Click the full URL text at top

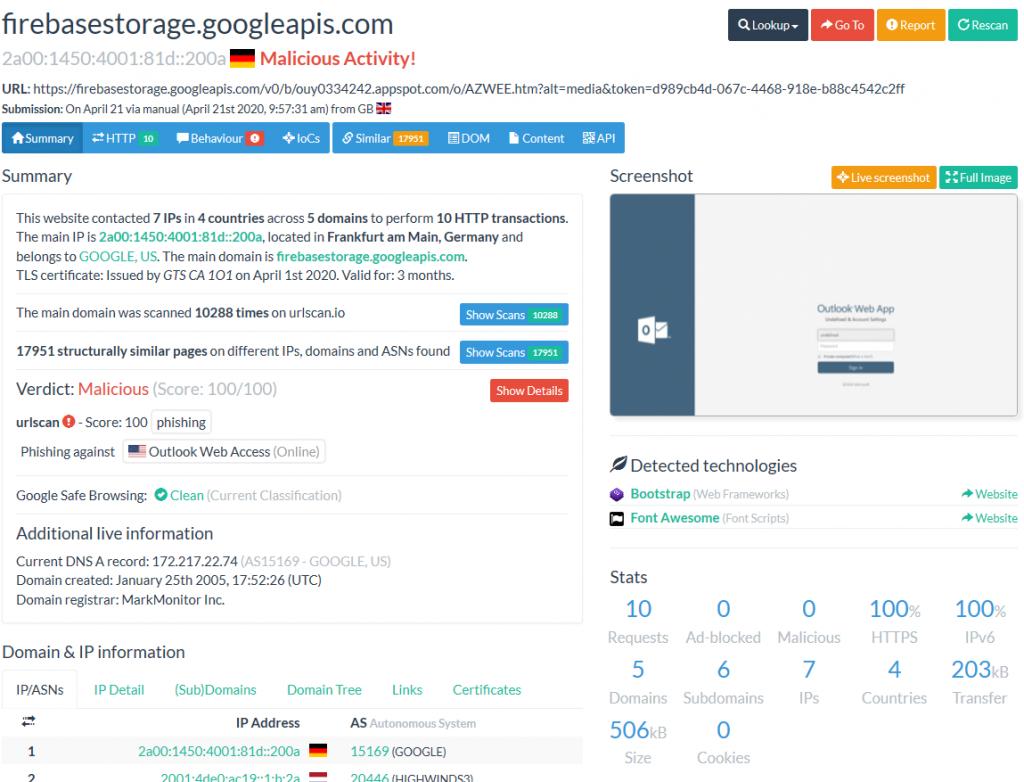[x=469, y=88]
